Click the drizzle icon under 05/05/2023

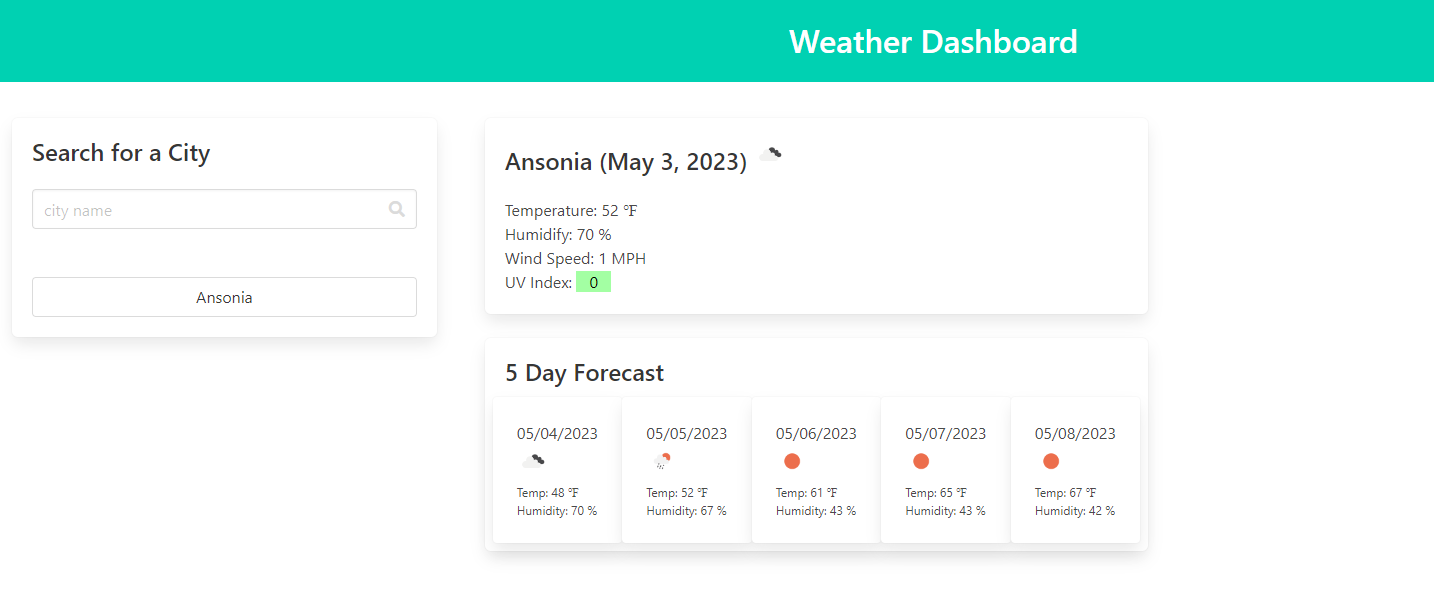pos(662,461)
